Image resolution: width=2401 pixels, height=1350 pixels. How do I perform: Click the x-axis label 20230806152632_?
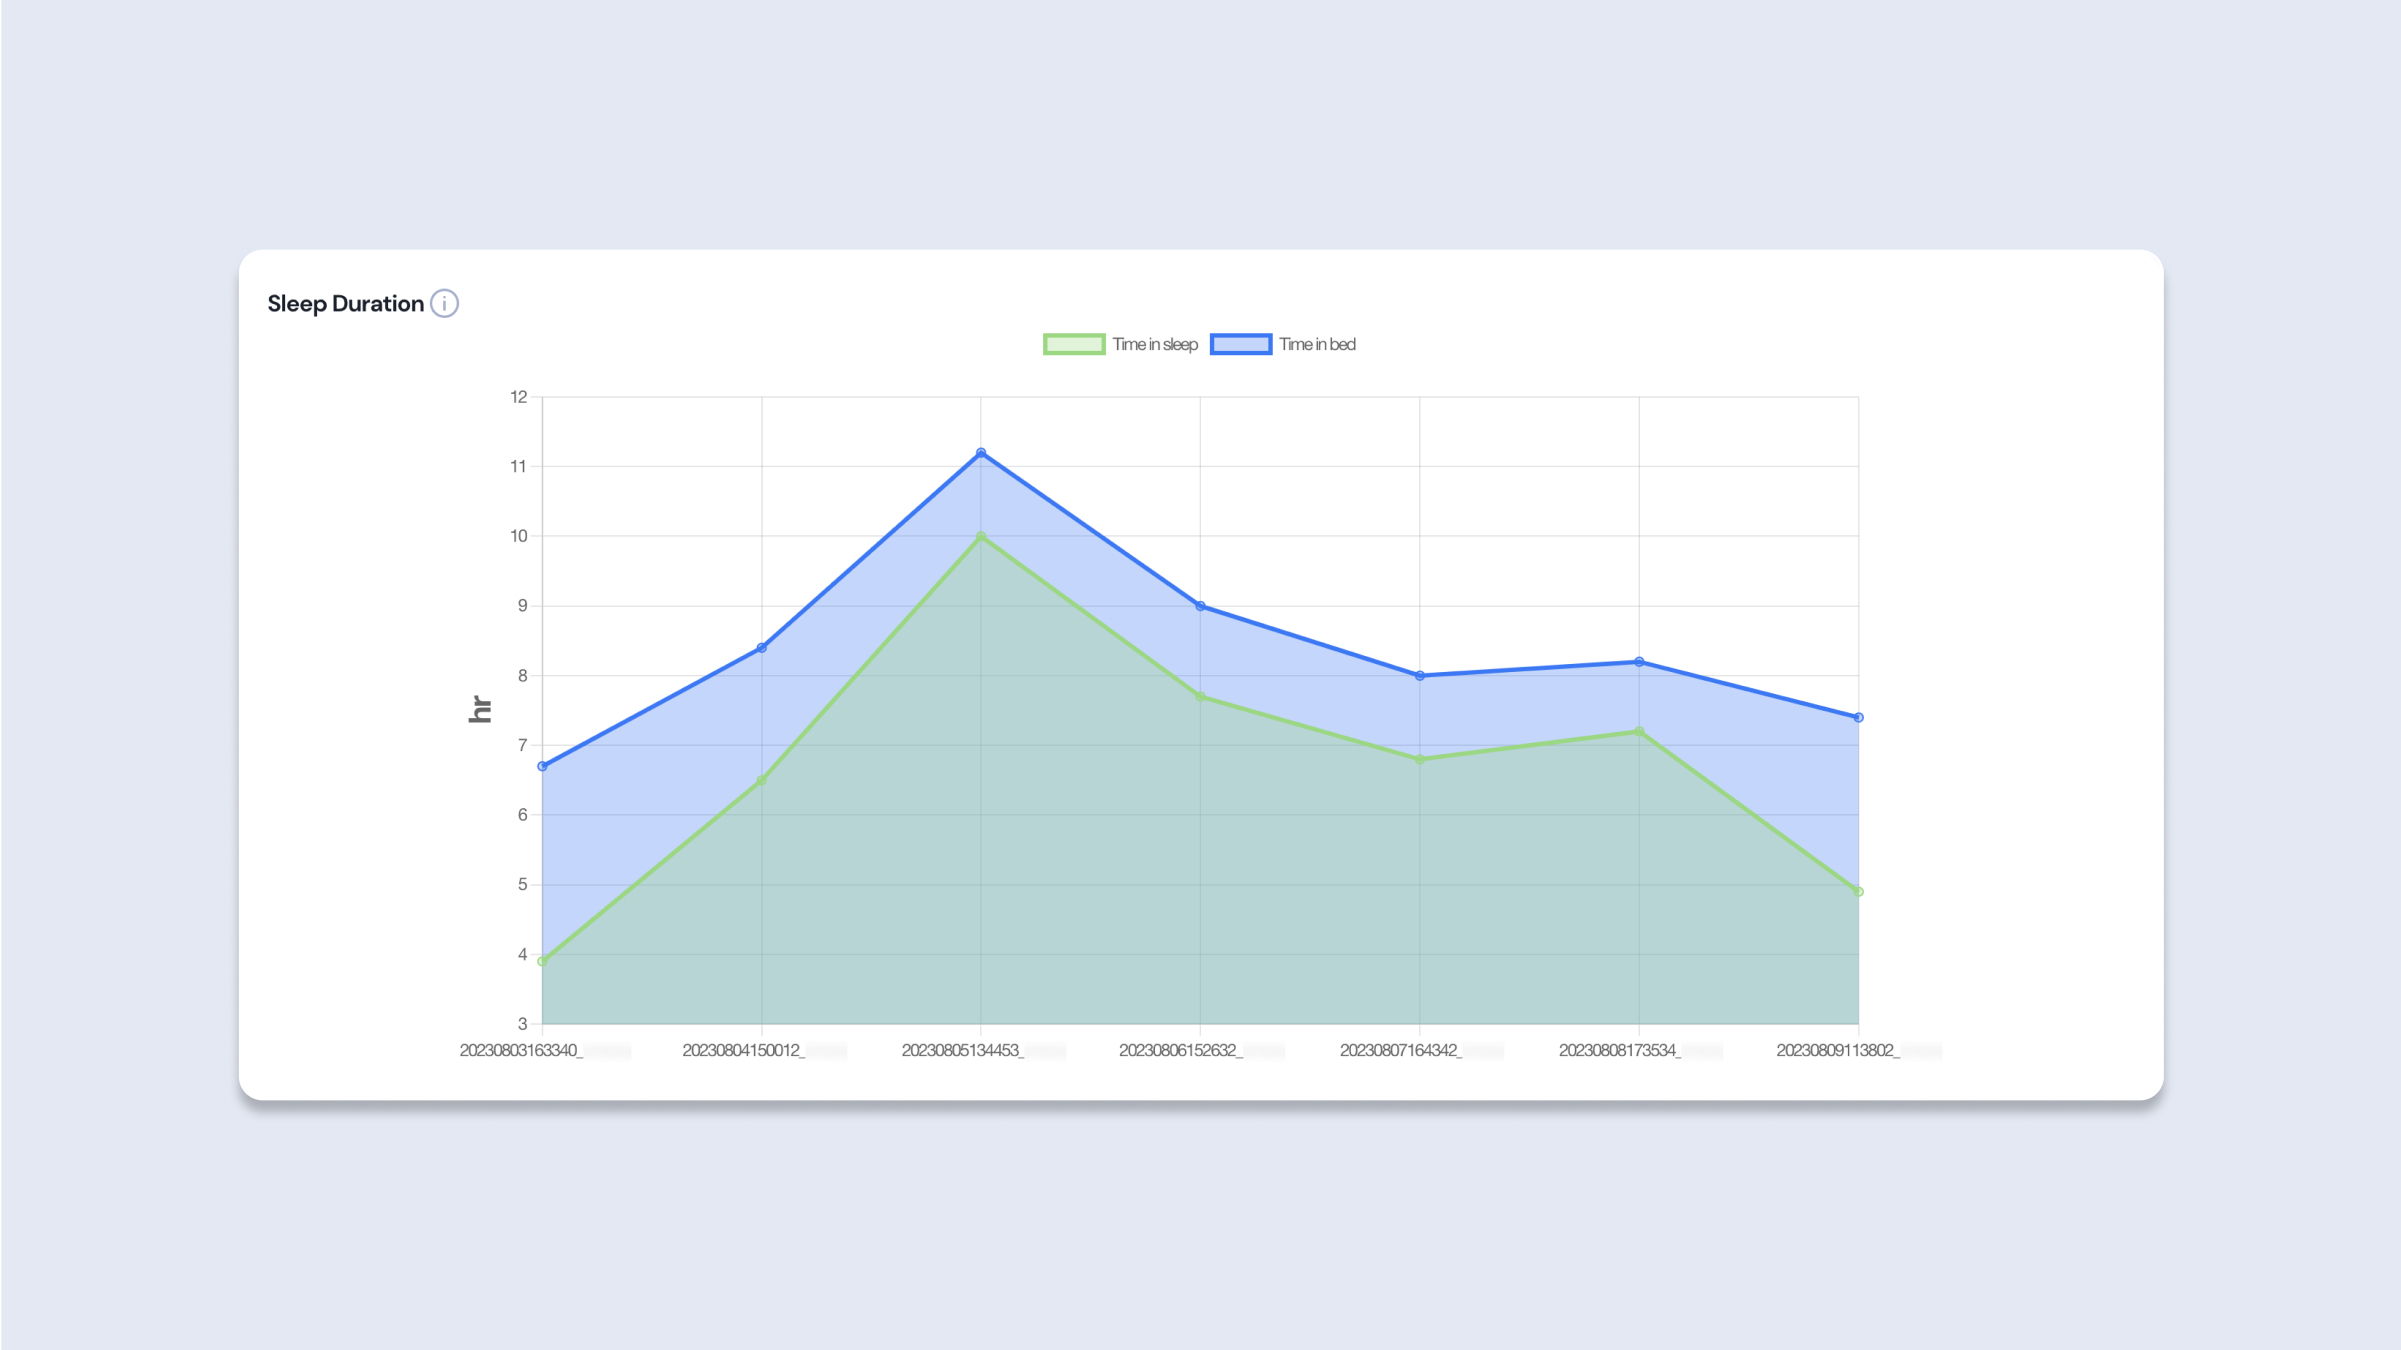coord(1180,1050)
